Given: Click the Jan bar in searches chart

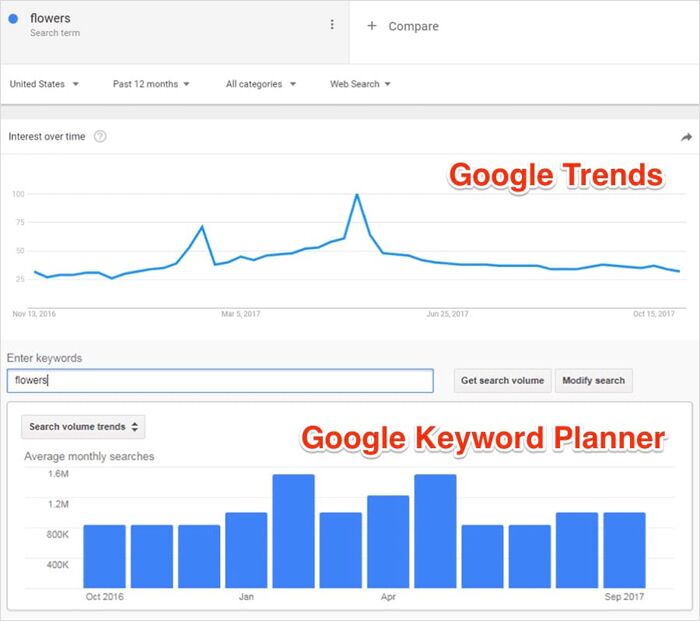Looking at the screenshot, I should coord(246,550).
